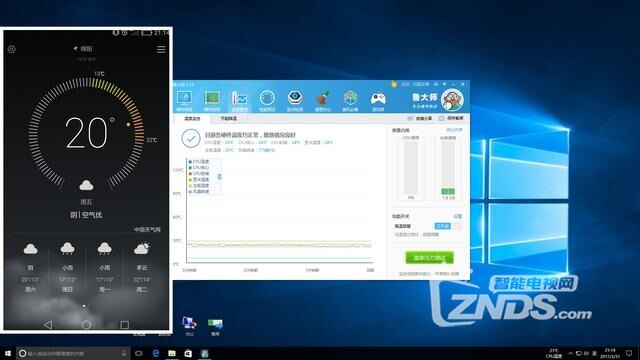
Task: Toggle the brown CPU package legend entry
Action: [199, 173]
